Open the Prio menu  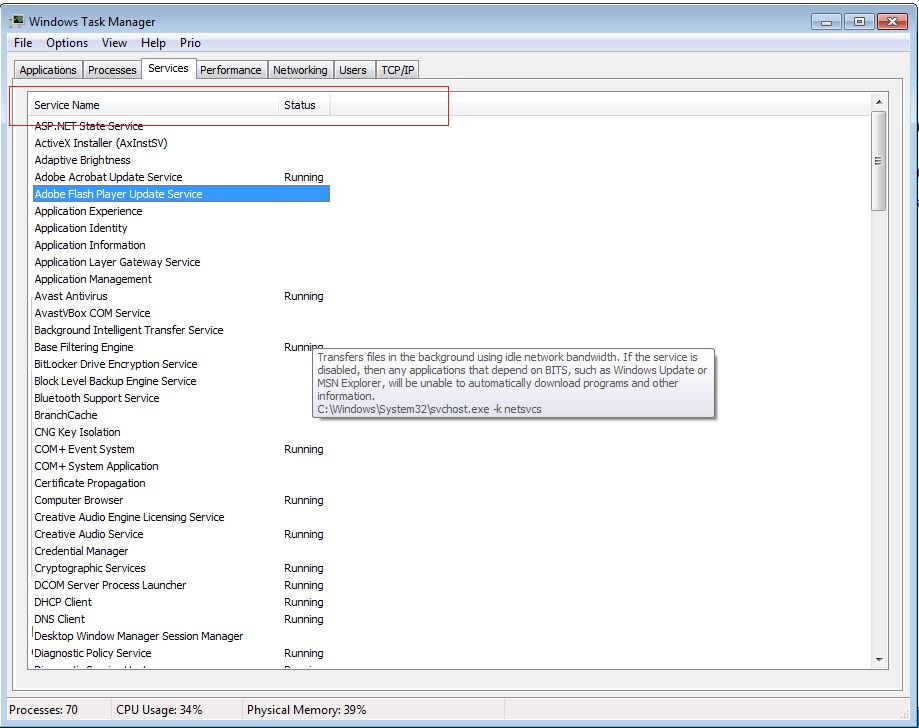190,43
